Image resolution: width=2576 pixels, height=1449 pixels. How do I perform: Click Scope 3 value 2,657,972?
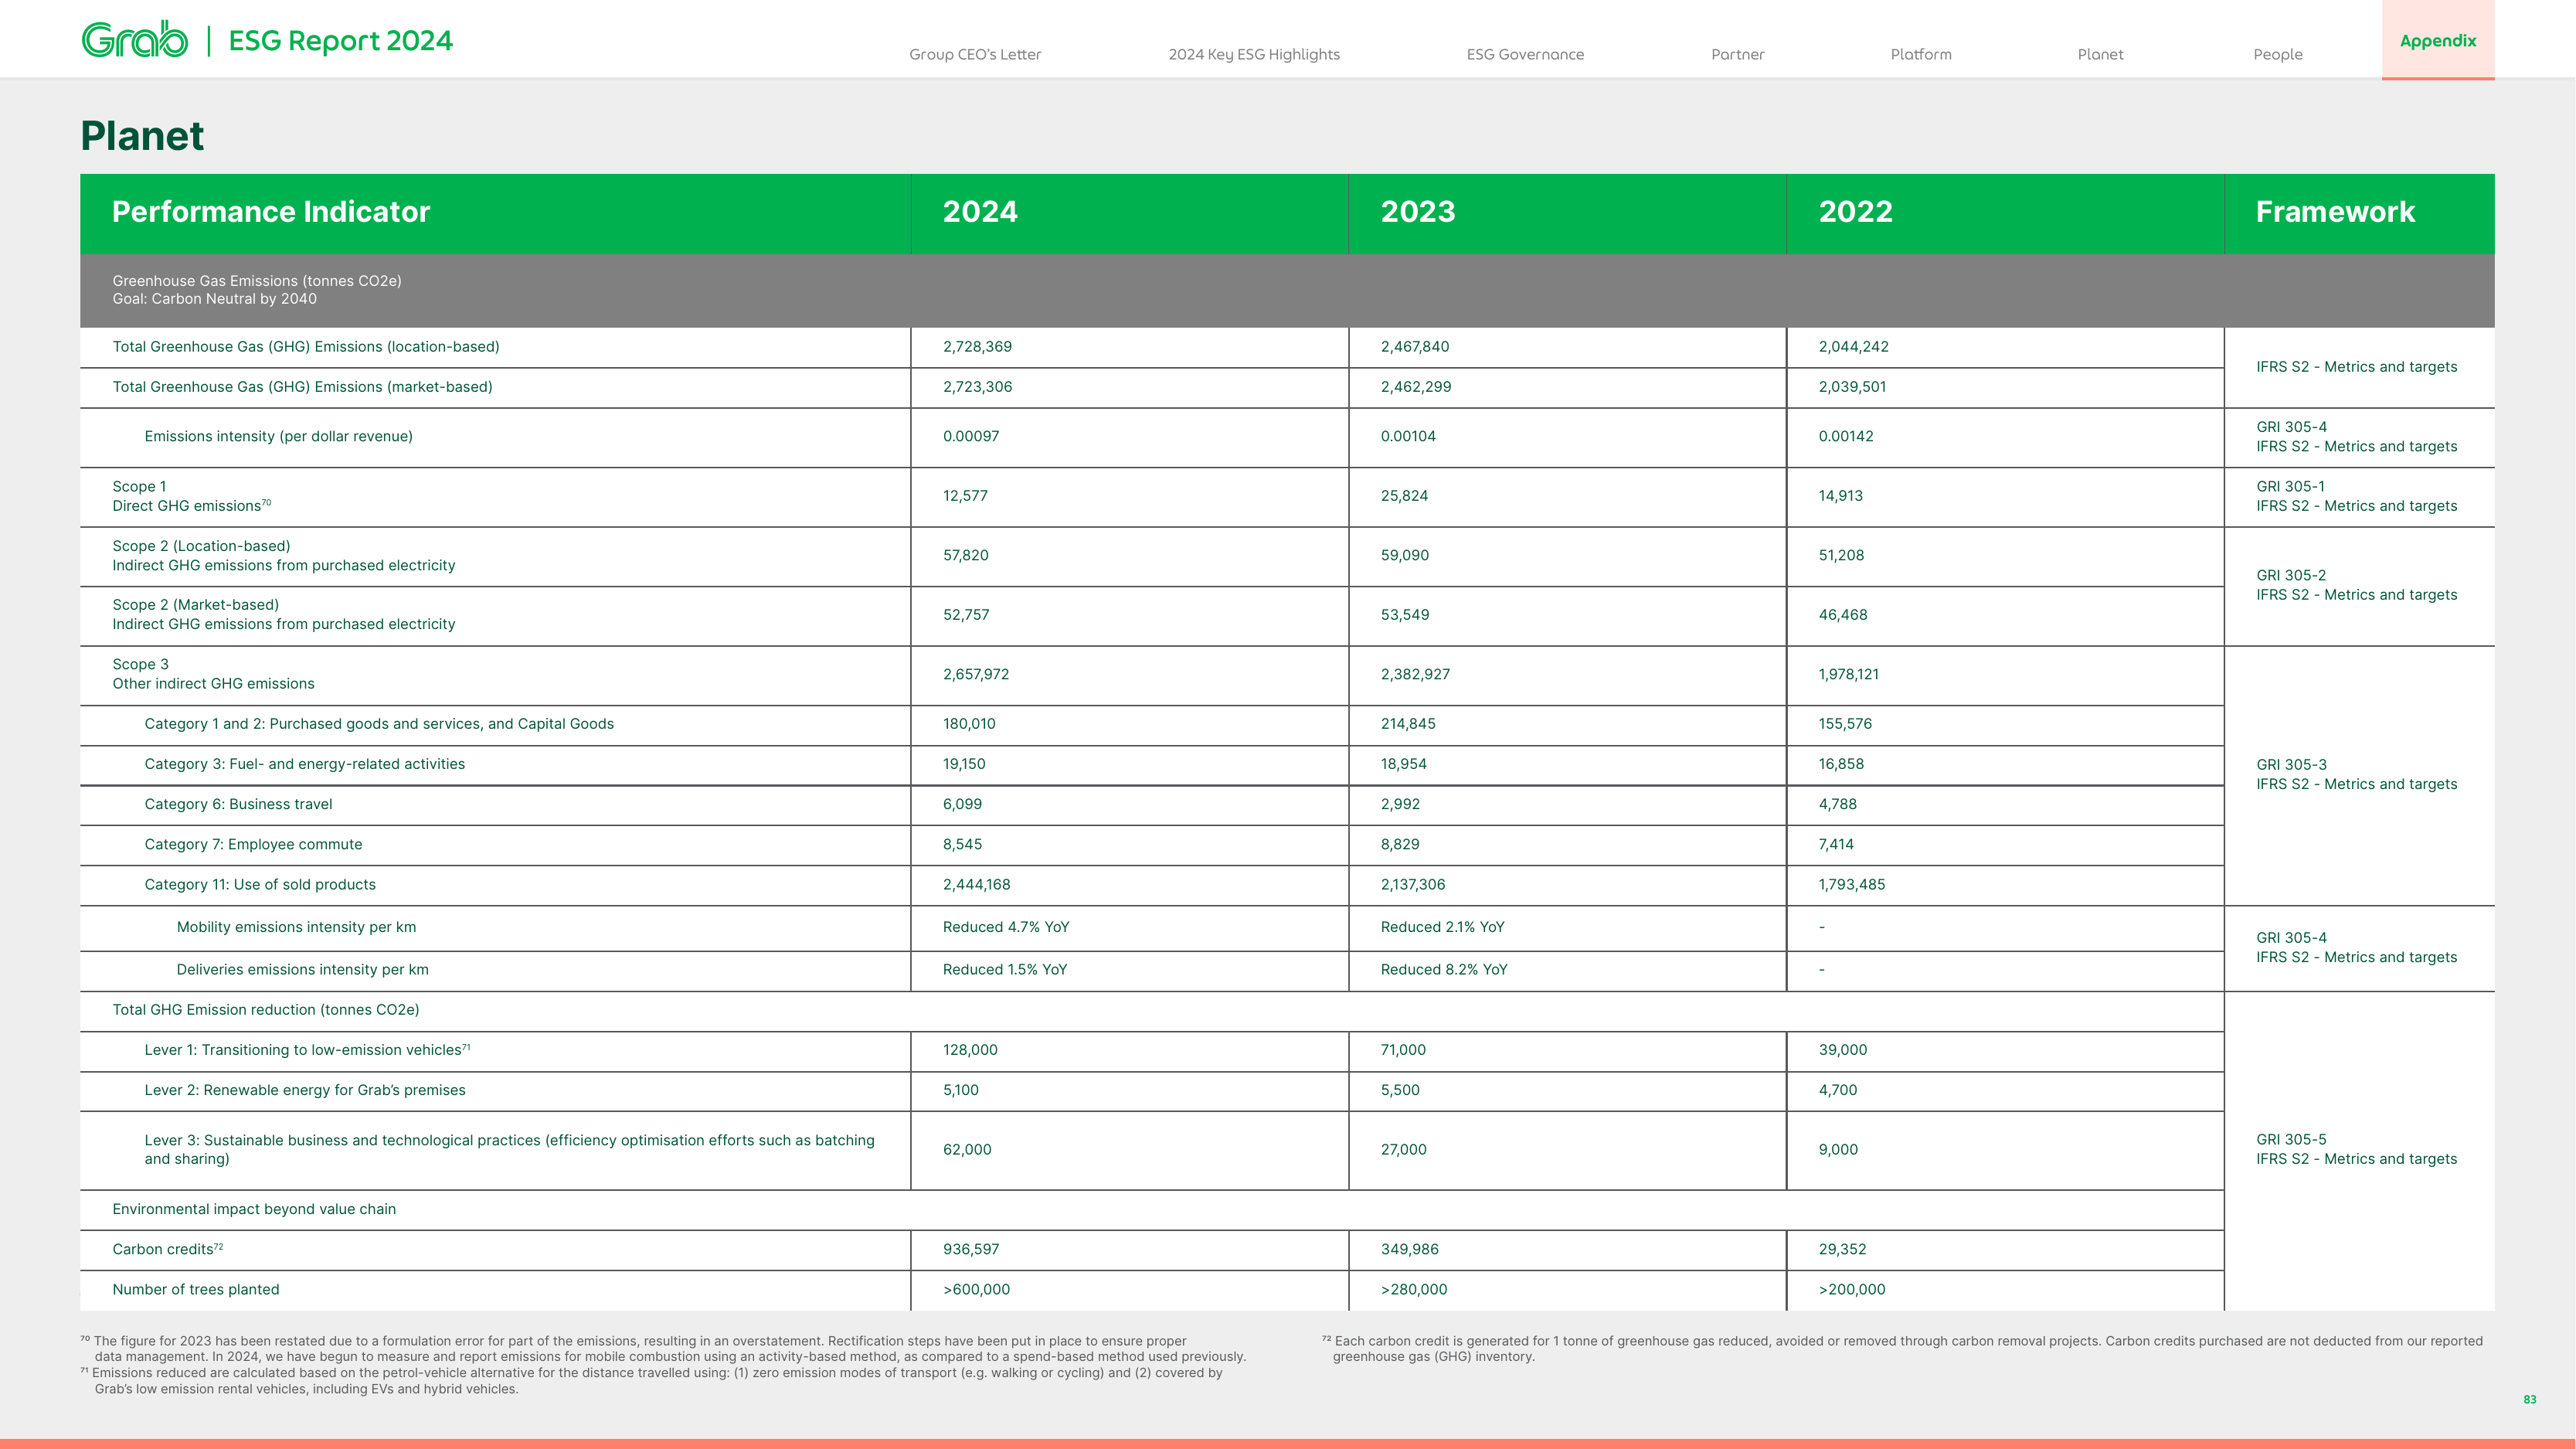pos(976,674)
